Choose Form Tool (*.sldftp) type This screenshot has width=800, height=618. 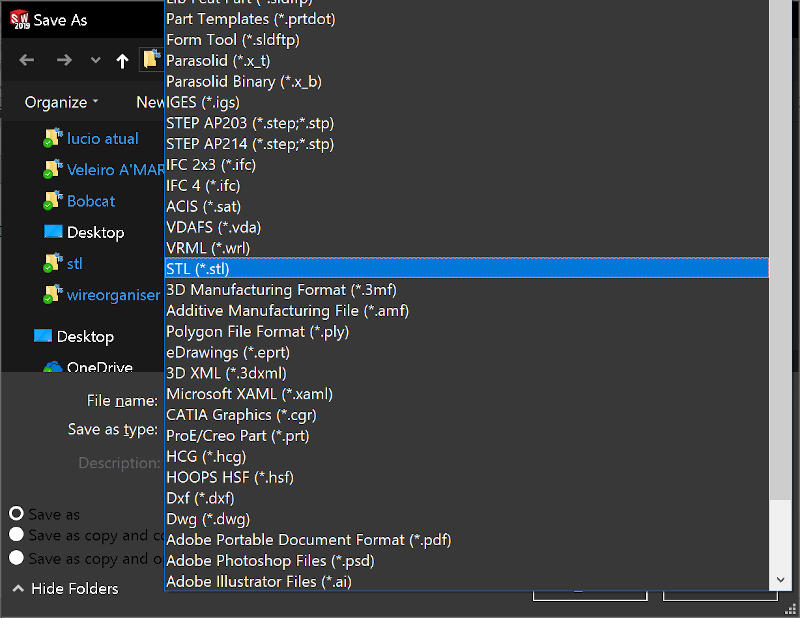tap(466, 40)
